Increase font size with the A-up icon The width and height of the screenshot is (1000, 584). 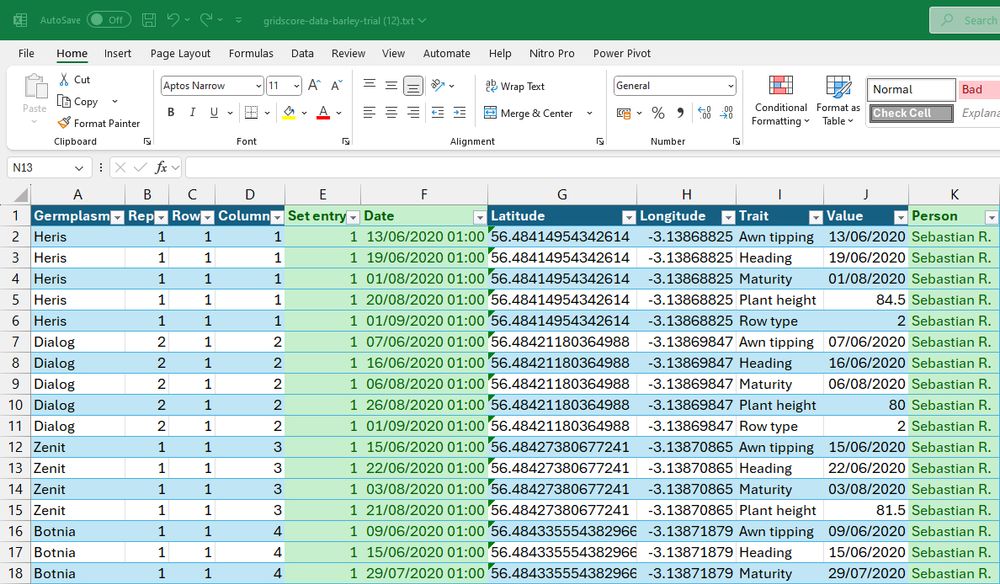(x=314, y=85)
